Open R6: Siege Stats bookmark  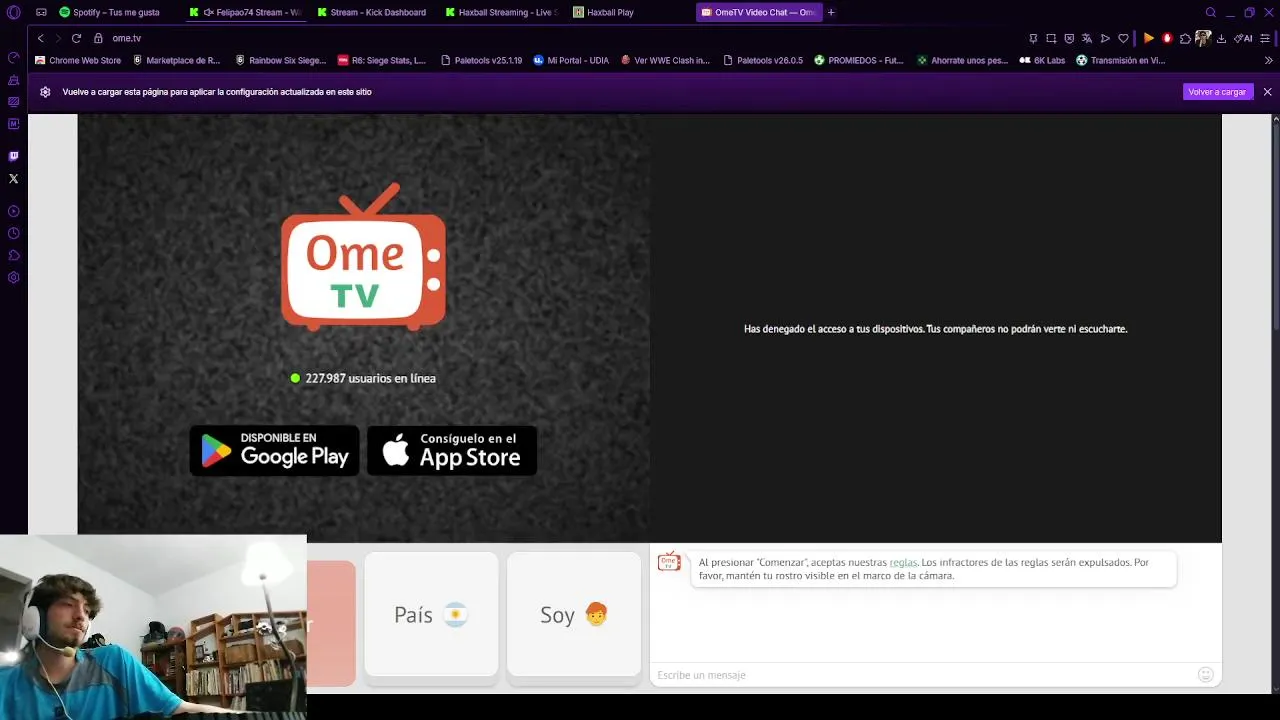pos(382,60)
